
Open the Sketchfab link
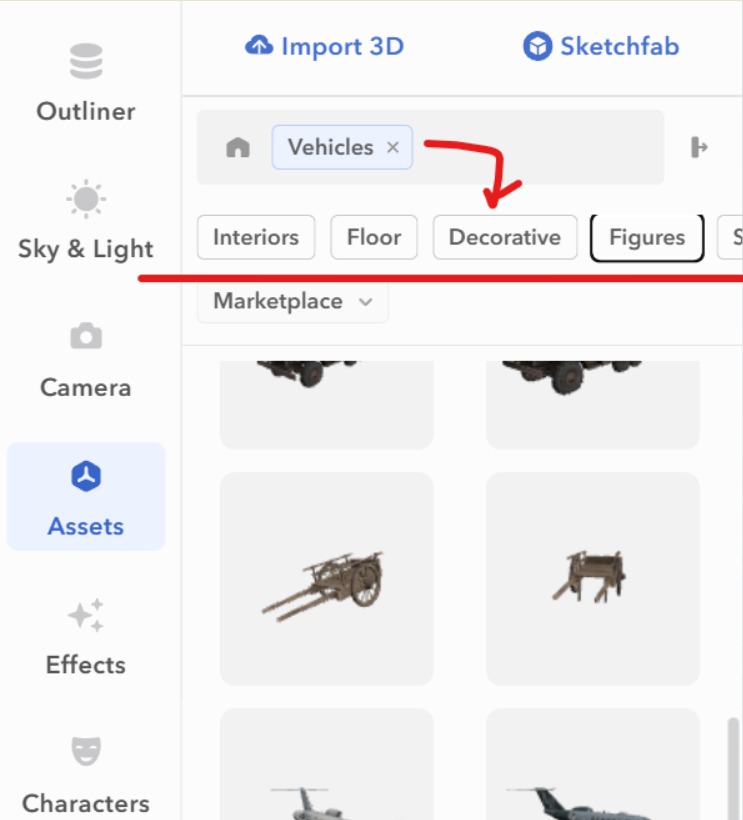(601, 47)
